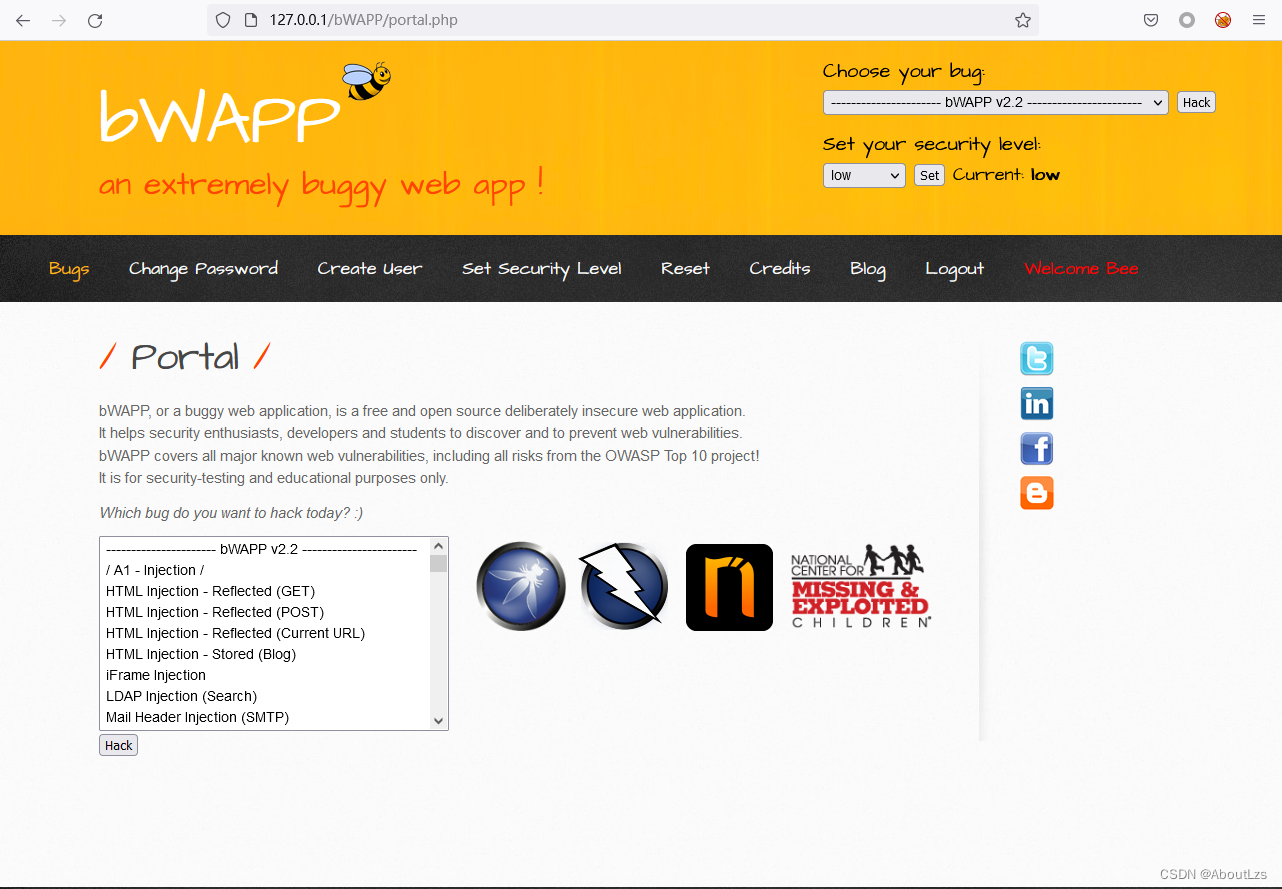Select Mail Header Injection (SMTP)
The width and height of the screenshot is (1282, 889).
point(265,717)
